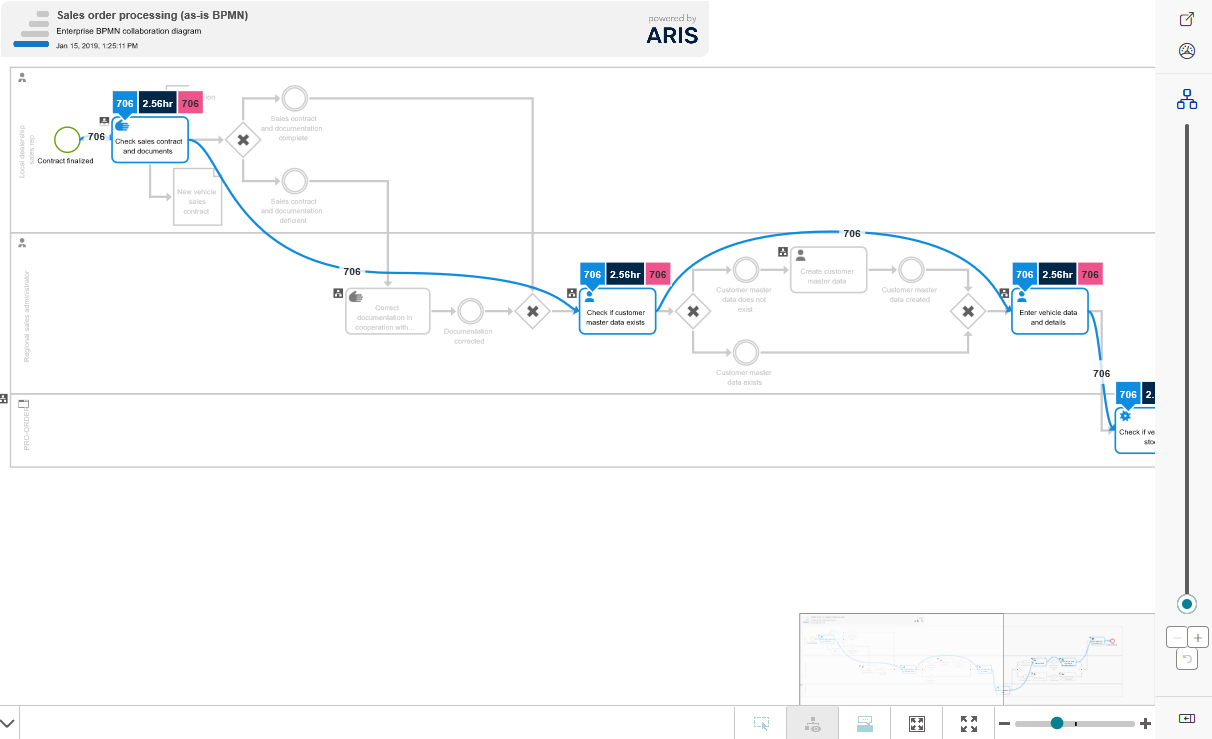Activate the marquee selection tool
This screenshot has height=739, width=1212.
761,723
